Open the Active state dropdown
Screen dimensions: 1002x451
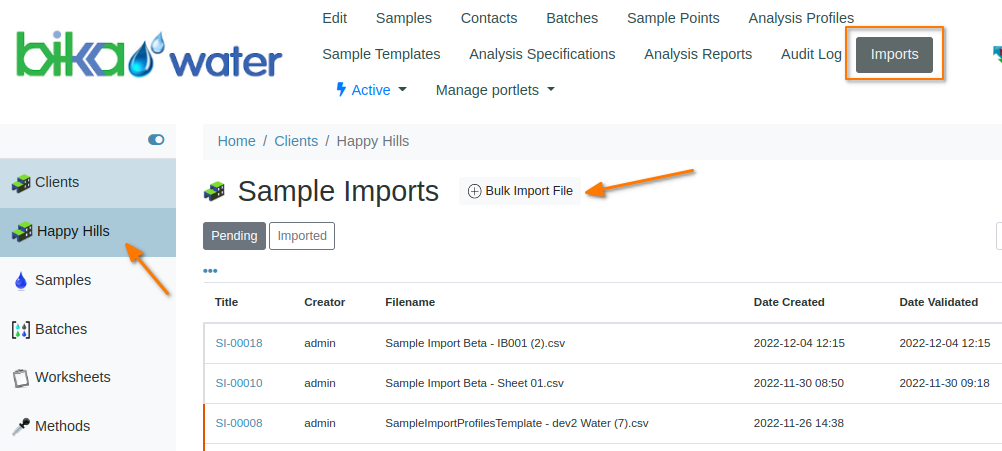tap(371, 90)
